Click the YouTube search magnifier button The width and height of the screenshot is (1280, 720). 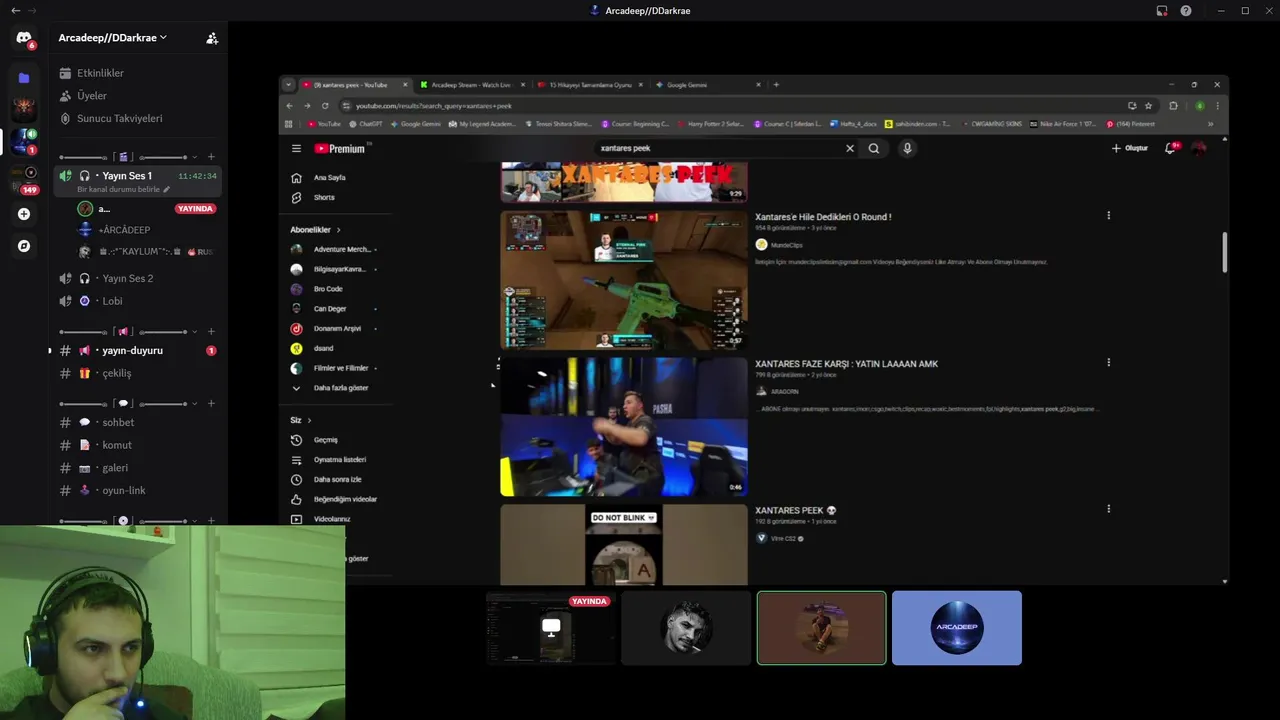pyautogui.click(x=874, y=148)
